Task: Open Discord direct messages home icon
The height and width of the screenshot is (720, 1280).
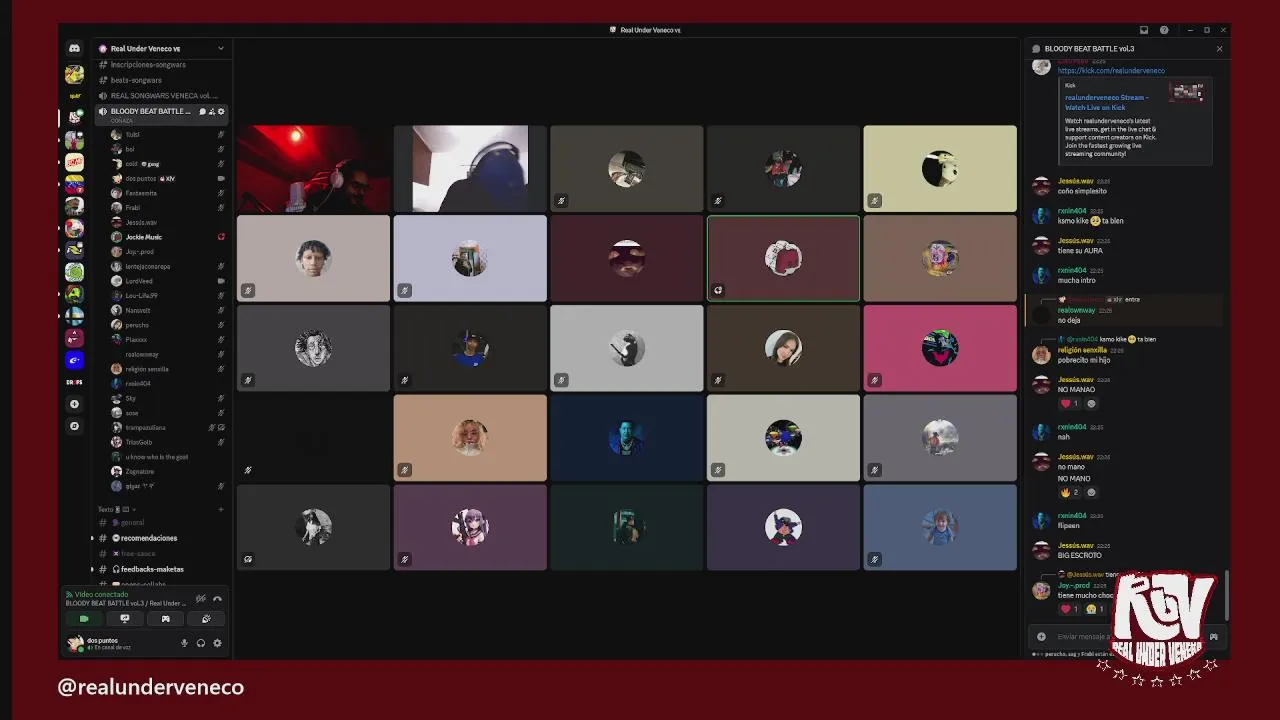Action: point(74,48)
